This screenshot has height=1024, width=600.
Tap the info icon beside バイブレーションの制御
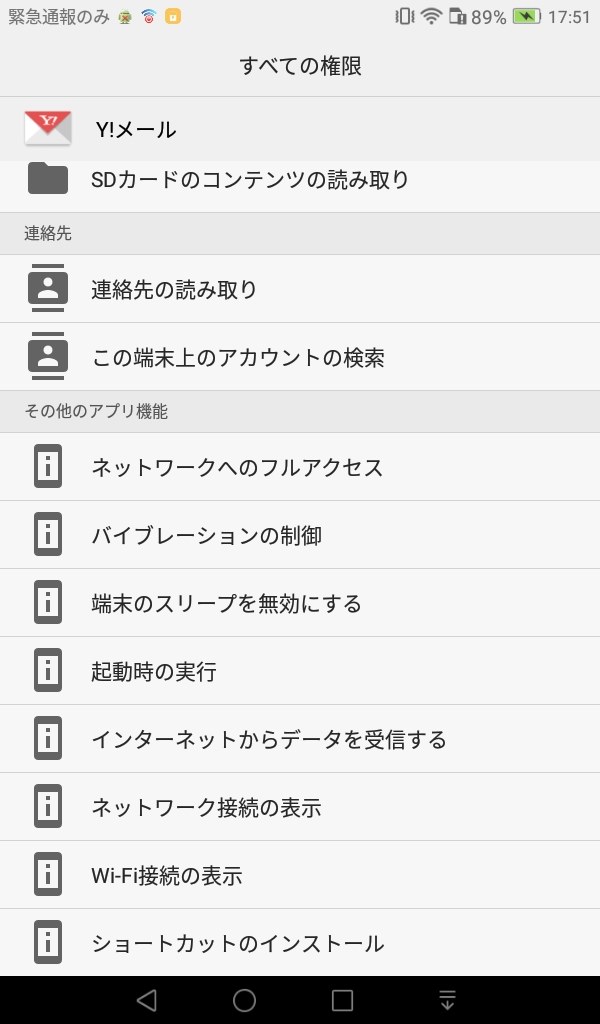tap(47, 535)
